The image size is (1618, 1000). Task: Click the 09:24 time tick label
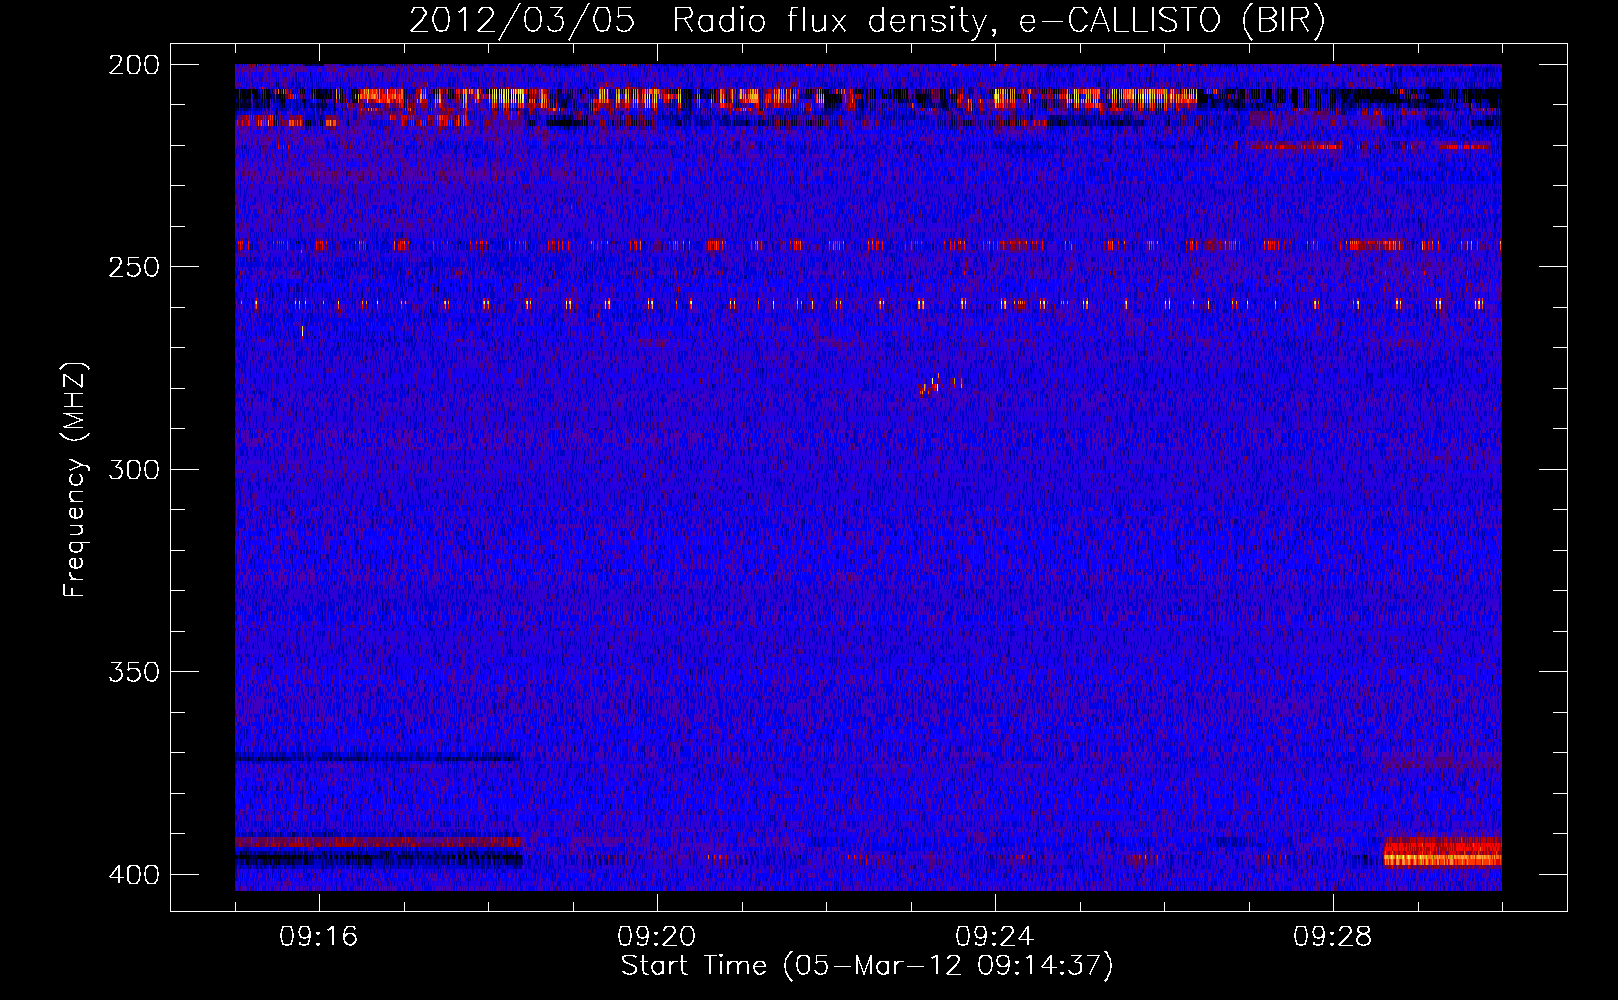point(995,936)
